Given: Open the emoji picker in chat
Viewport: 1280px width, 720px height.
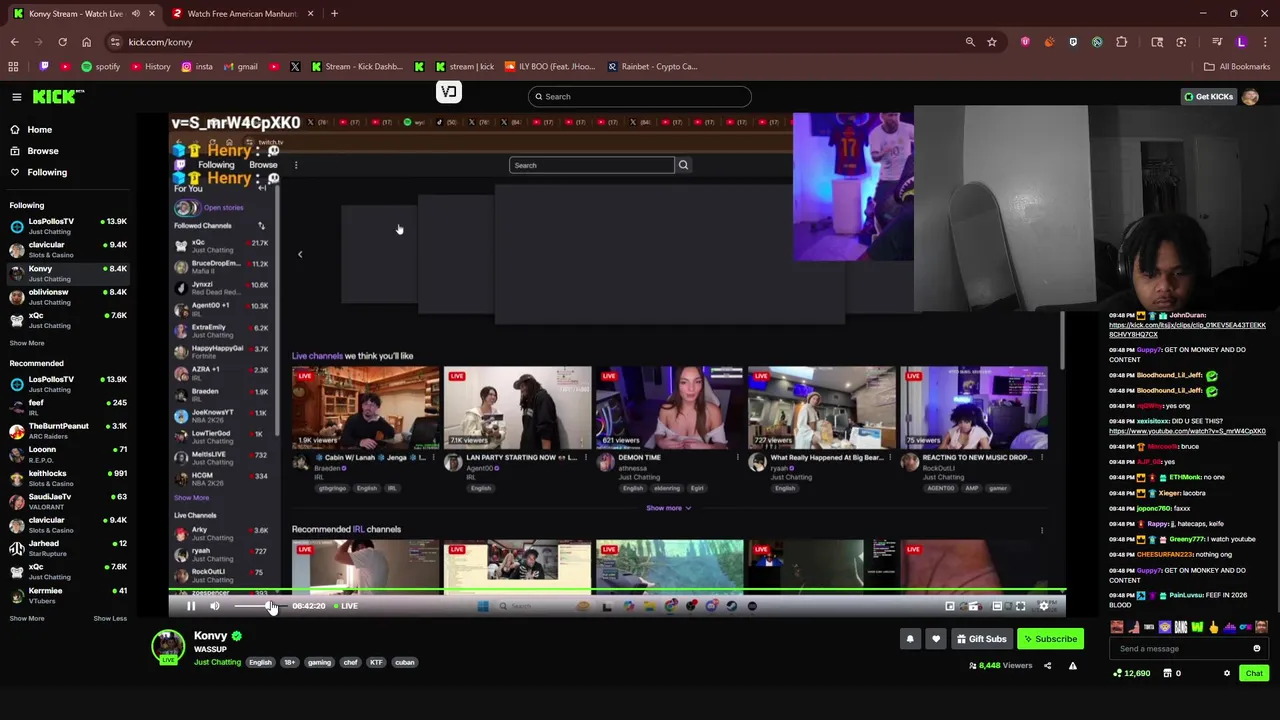Looking at the screenshot, I should click(1257, 649).
